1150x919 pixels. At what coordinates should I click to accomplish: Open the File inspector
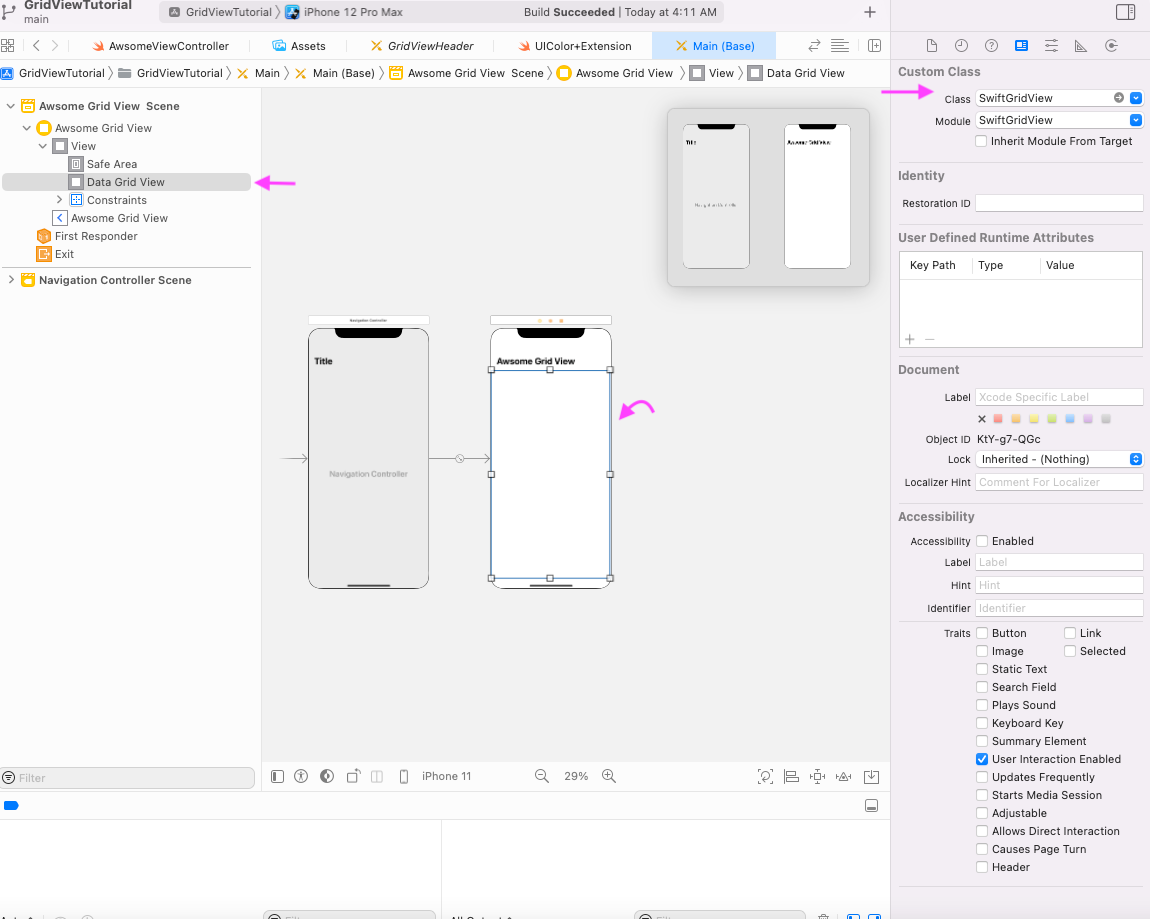point(931,45)
